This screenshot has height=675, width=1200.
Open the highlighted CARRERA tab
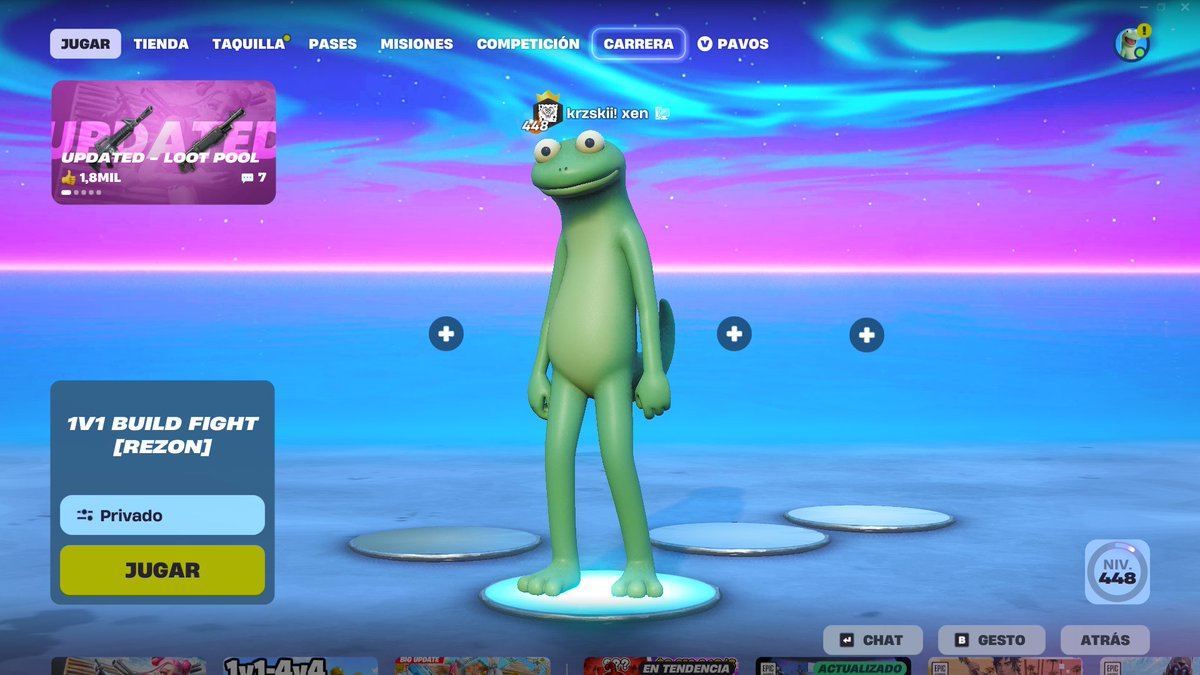pos(639,44)
